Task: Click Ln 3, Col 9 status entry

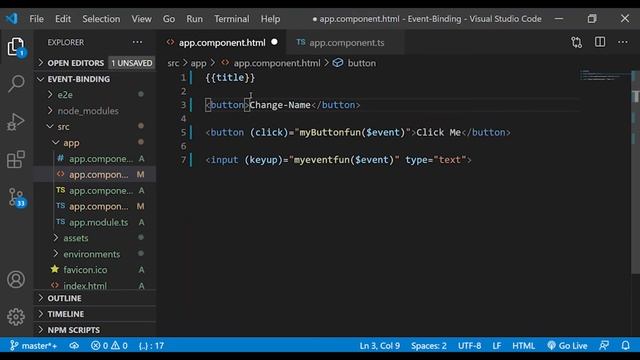Action: [380, 346]
